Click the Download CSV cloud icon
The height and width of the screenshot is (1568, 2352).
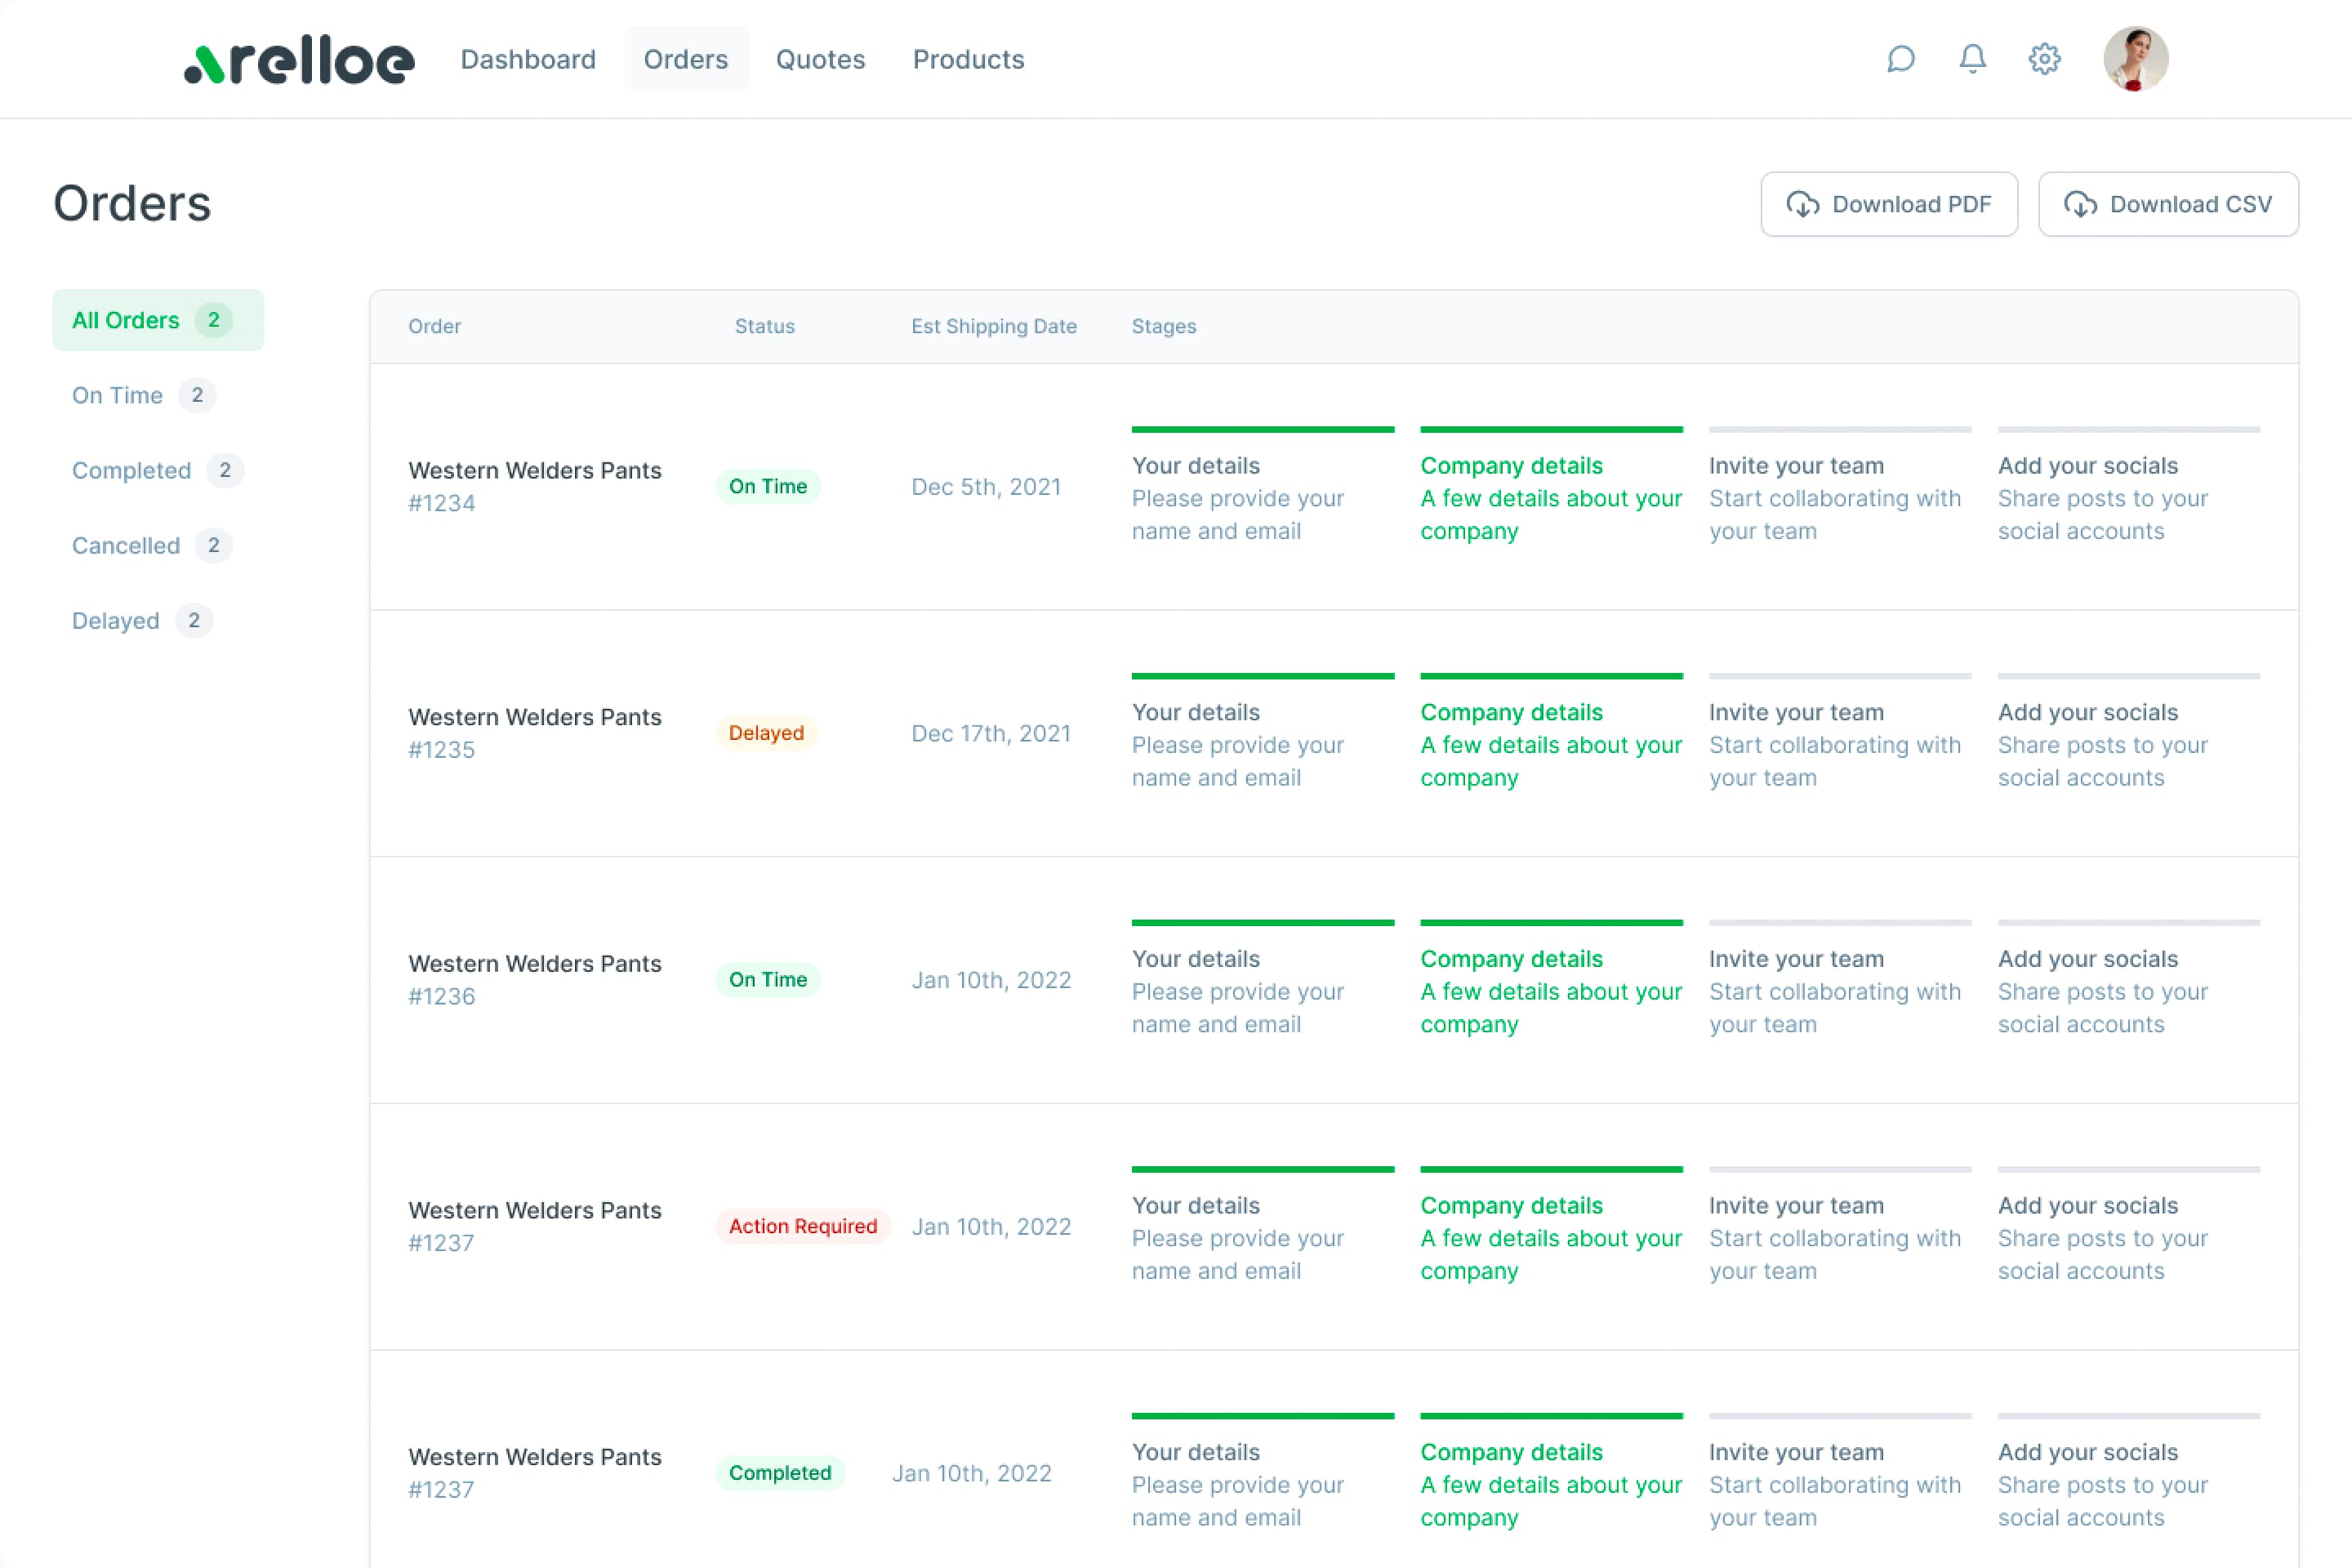click(x=2080, y=204)
